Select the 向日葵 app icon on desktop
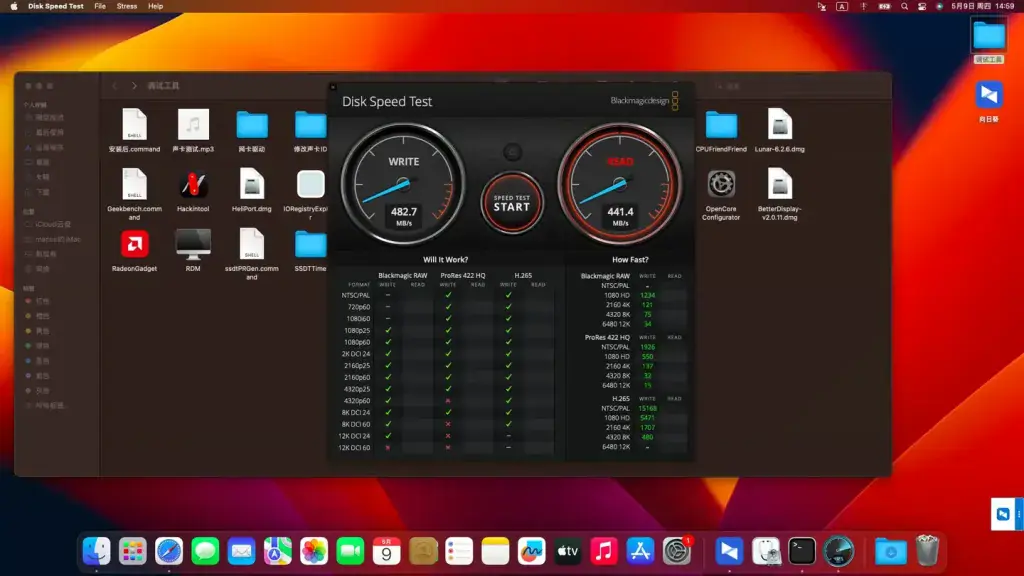Image resolution: width=1024 pixels, height=576 pixels. pos(989,101)
